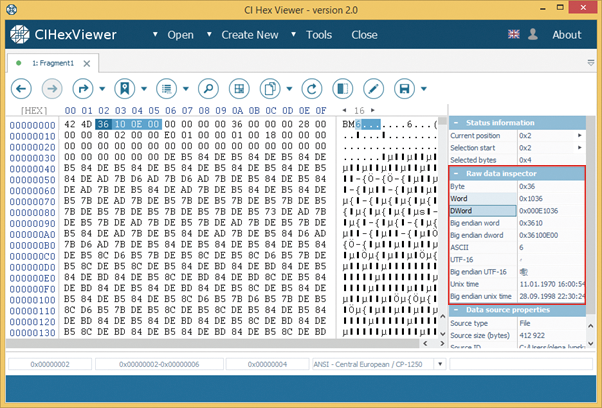
Task: Click the refresh circular arrow icon
Action: point(312,89)
